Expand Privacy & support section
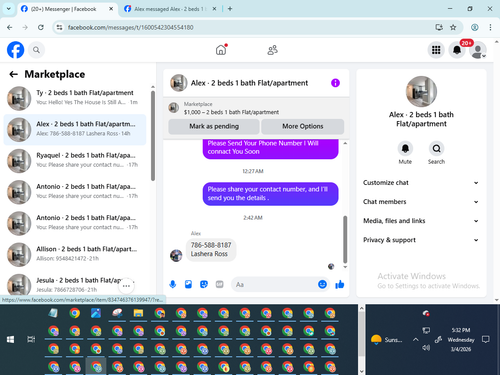This screenshot has width=500, height=375. coord(421,240)
